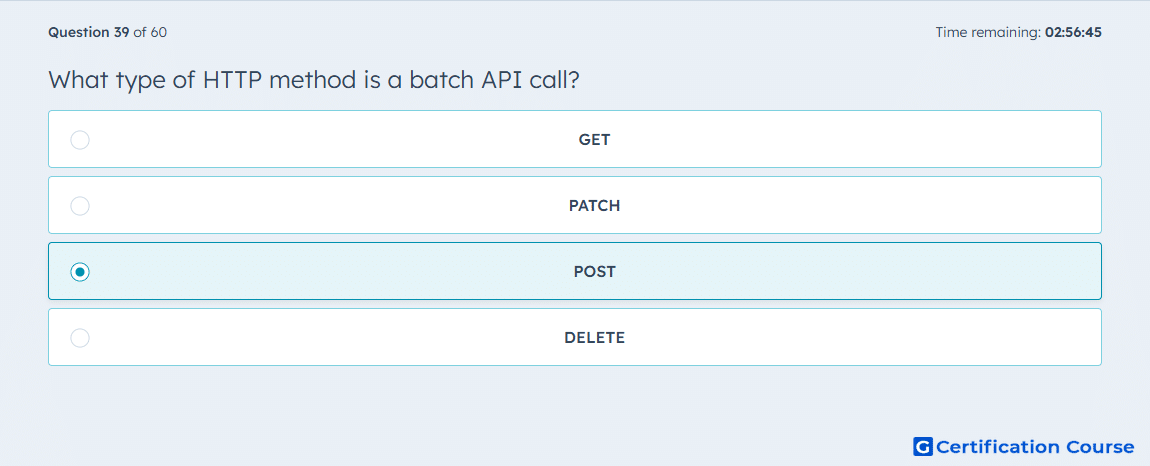The width and height of the screenshot is (1150, 466).
Task: Click the Time remaining label
Action: point(989,32)
